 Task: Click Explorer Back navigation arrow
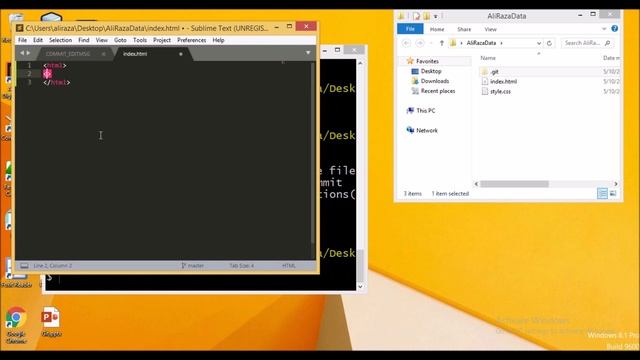pos(406,43)
